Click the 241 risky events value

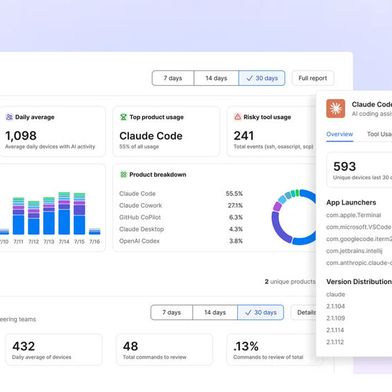[x=244, y=136]
